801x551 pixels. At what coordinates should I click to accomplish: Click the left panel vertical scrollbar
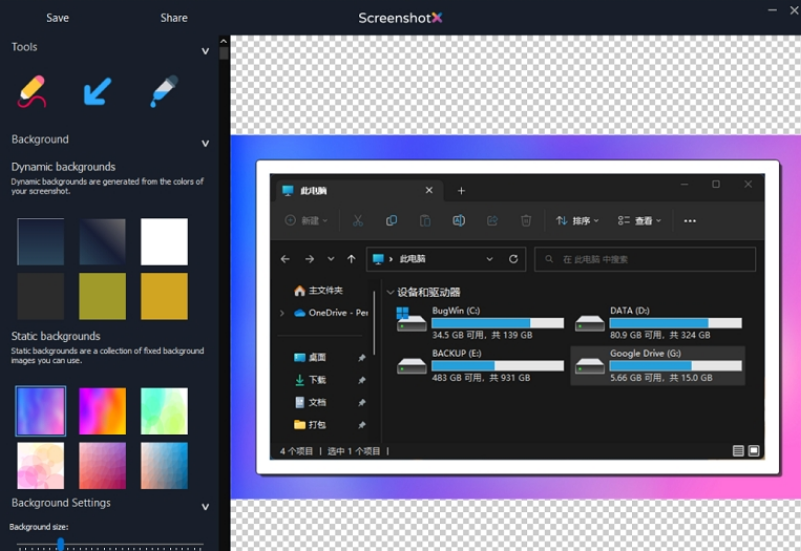tap(224, 52)
